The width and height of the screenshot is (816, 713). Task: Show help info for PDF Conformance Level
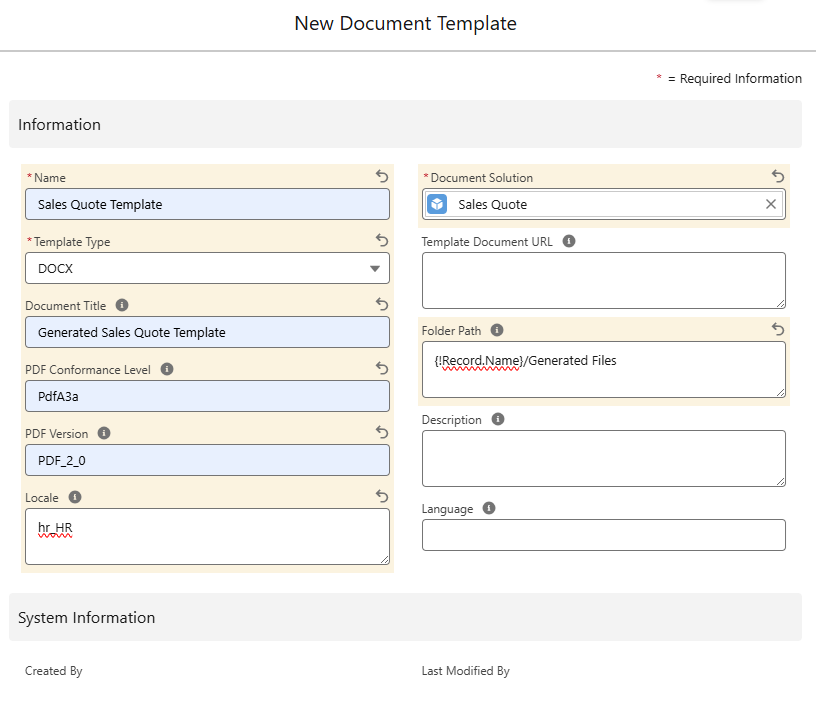[167, 369]
